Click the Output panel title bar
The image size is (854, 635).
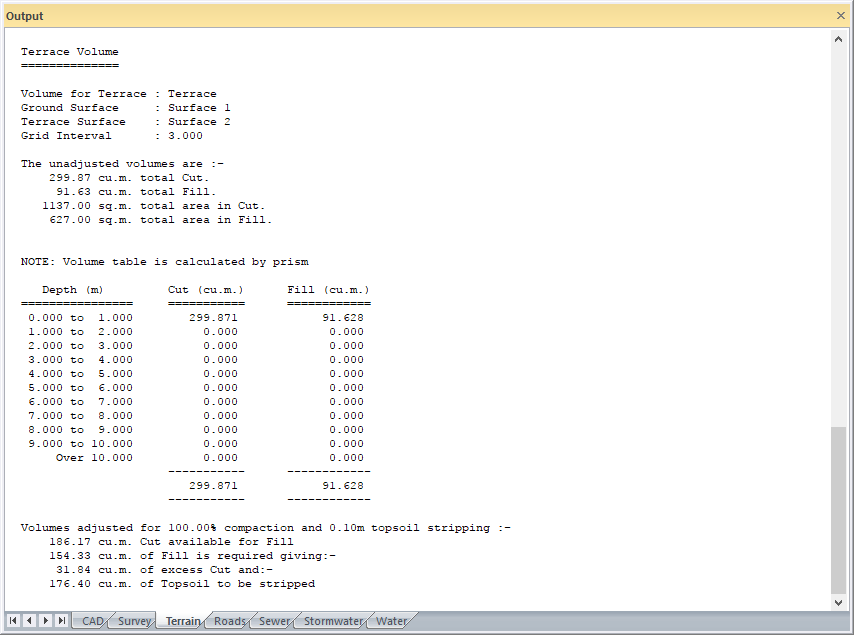pos(400,16)
